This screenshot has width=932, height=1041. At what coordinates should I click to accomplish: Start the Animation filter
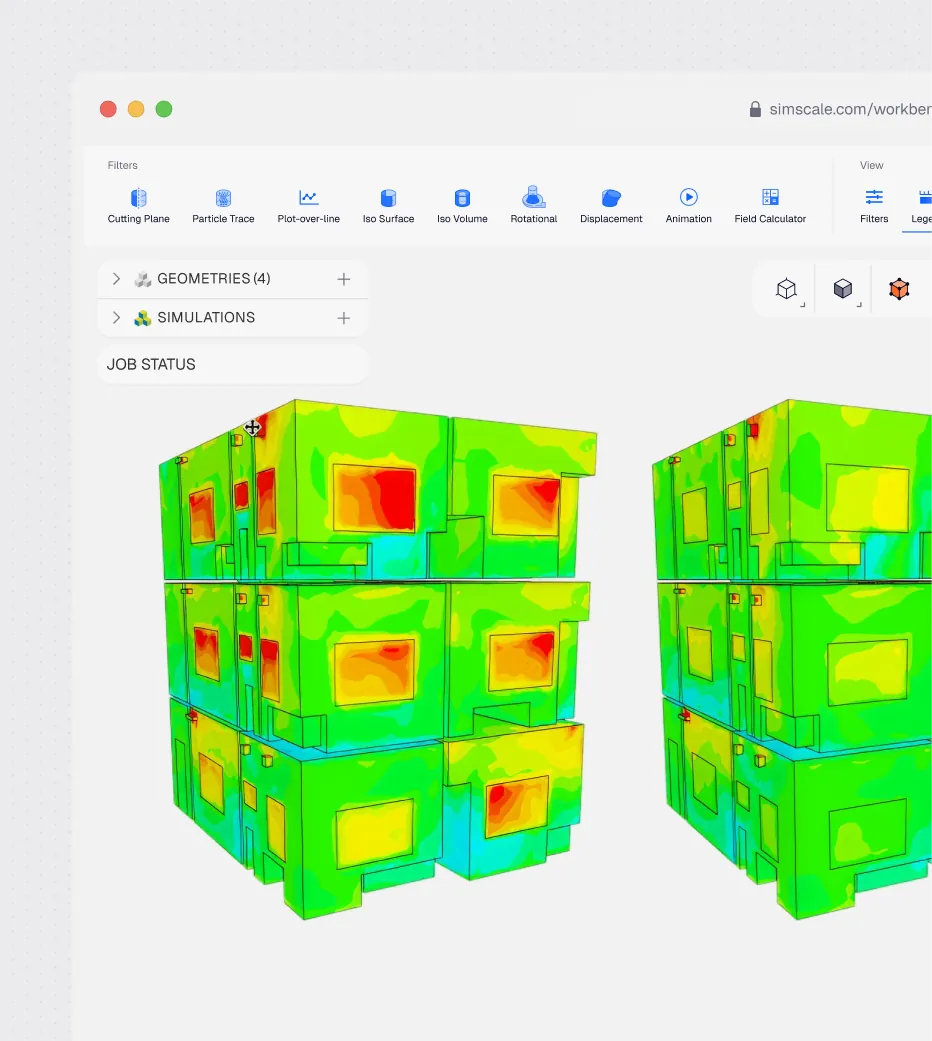pyautogui.click(x=688, y=206)
